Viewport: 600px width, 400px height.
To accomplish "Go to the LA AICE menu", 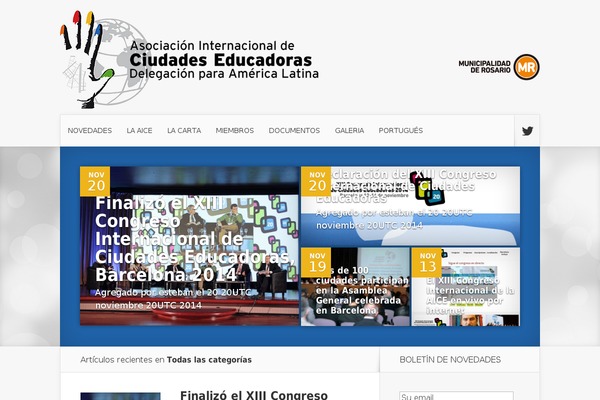I will [139, 131].
